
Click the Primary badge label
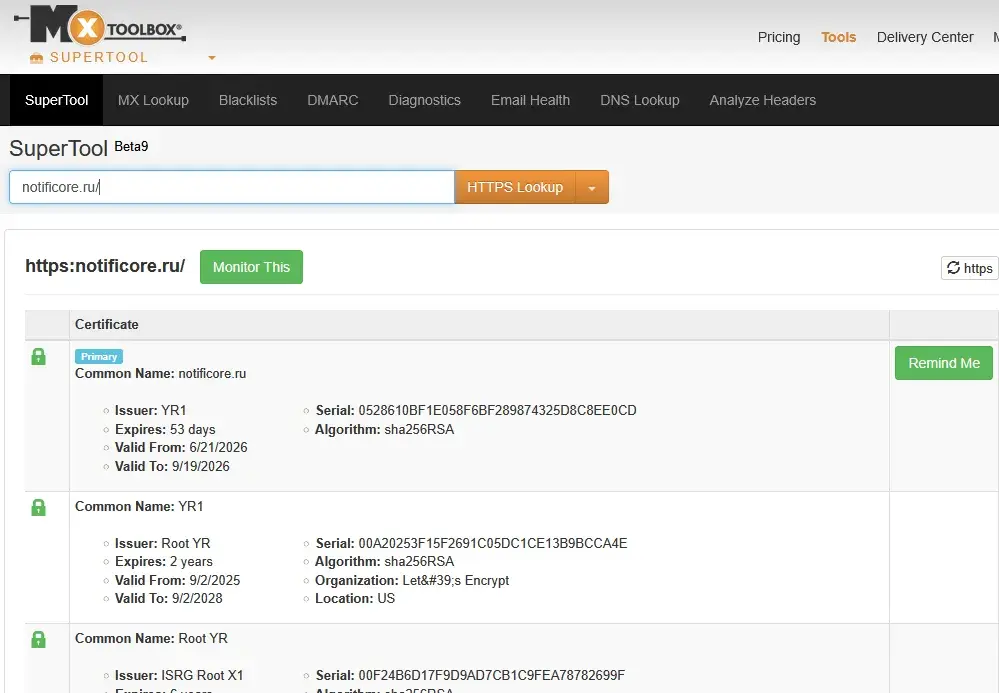point(99,357)
